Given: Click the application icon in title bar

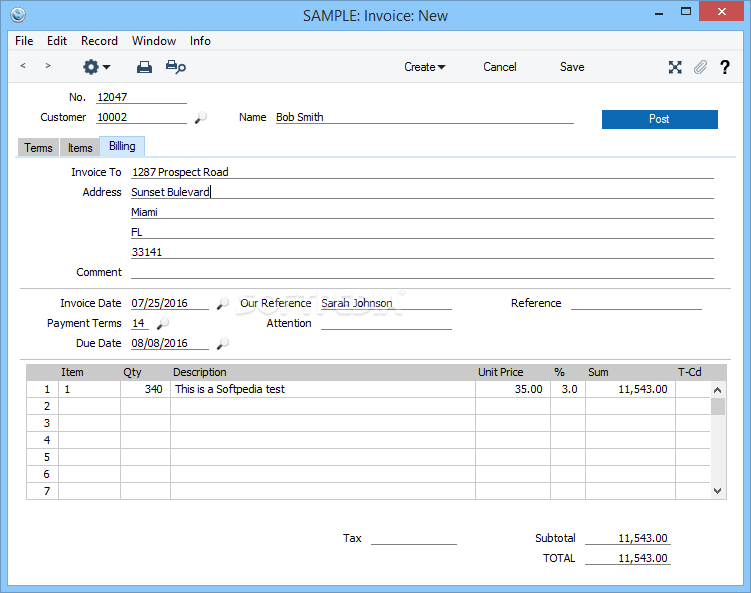Looking at the screenshot, I should 18,15.
